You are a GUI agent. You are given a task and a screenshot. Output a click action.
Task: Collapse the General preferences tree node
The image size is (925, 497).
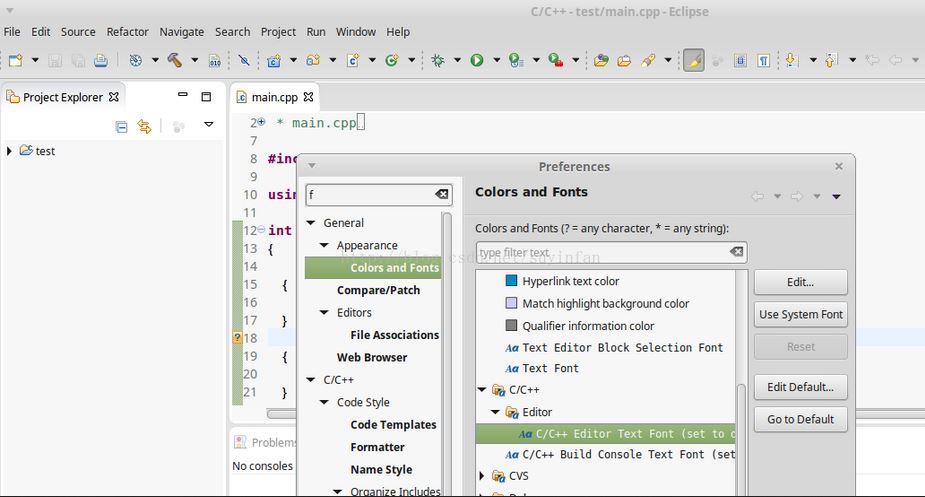pyautogui.click(x=311, y=223)
